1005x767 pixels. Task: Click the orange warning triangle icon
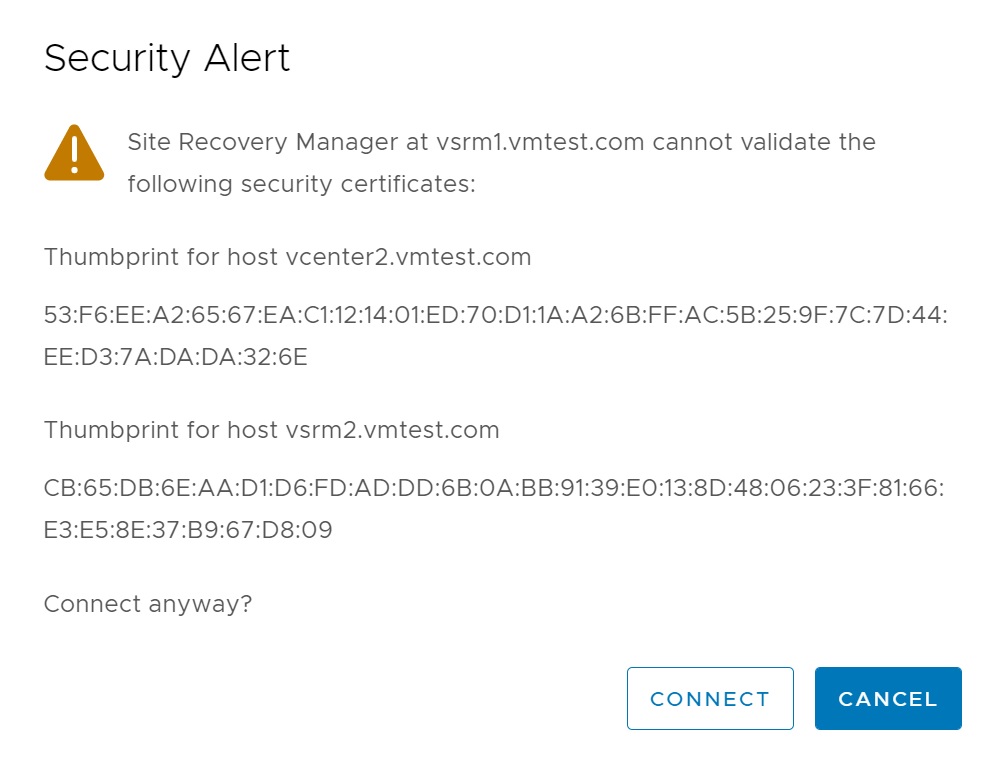(74, 153)
